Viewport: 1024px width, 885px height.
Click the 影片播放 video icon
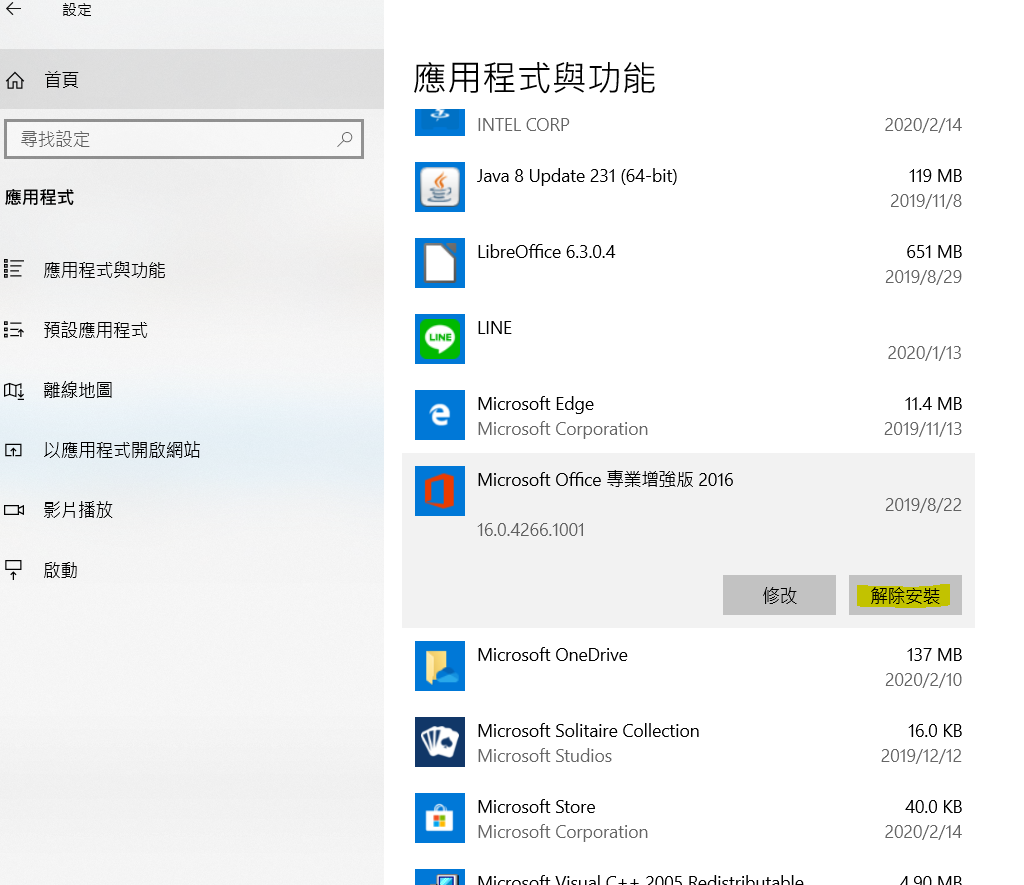coord(14,510)
